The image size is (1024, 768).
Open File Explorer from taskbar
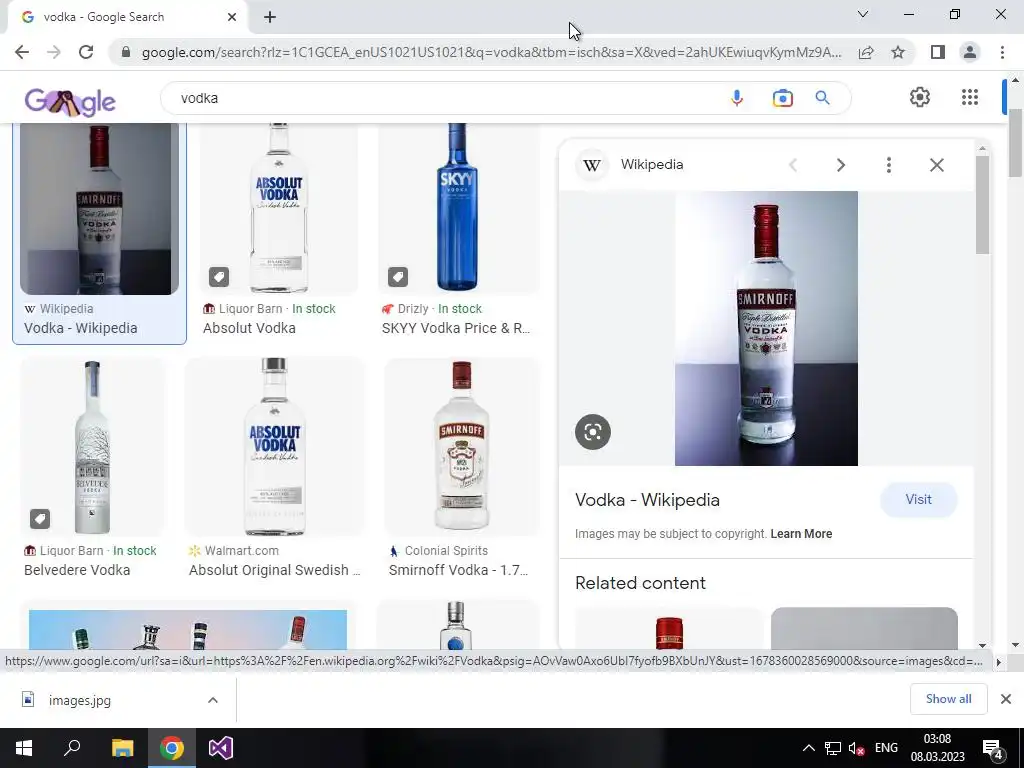tap(122, 748)
